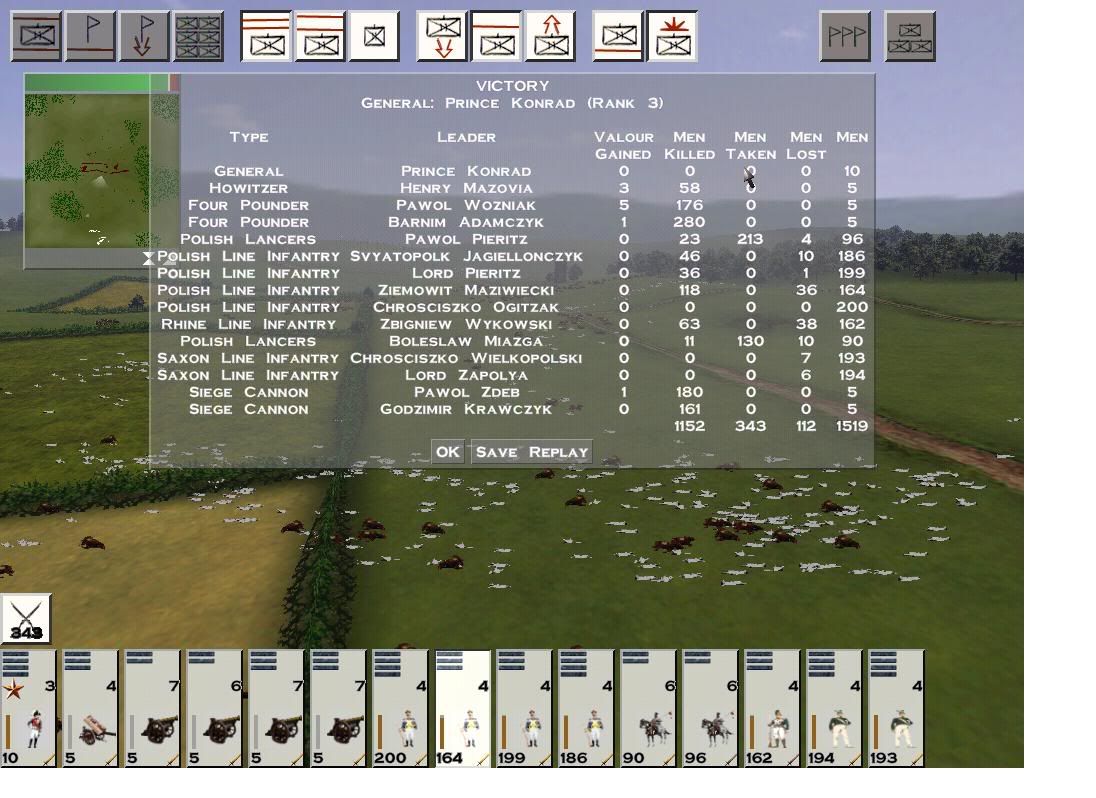Select the highlighted unit card with 164 men
Viewport: 1096px width, 798px height.
coord(462,709)
